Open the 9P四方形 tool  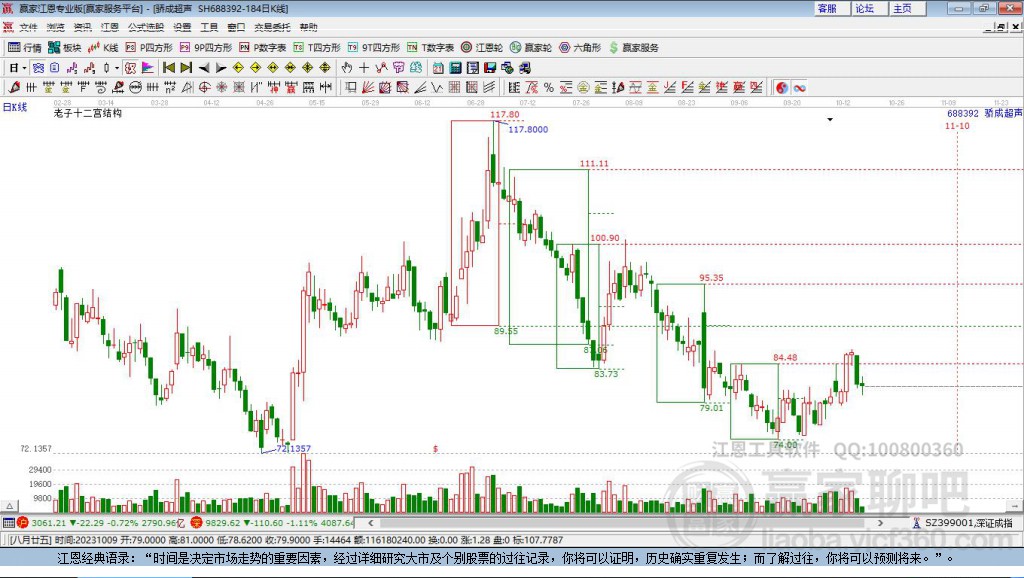[206, 48]
